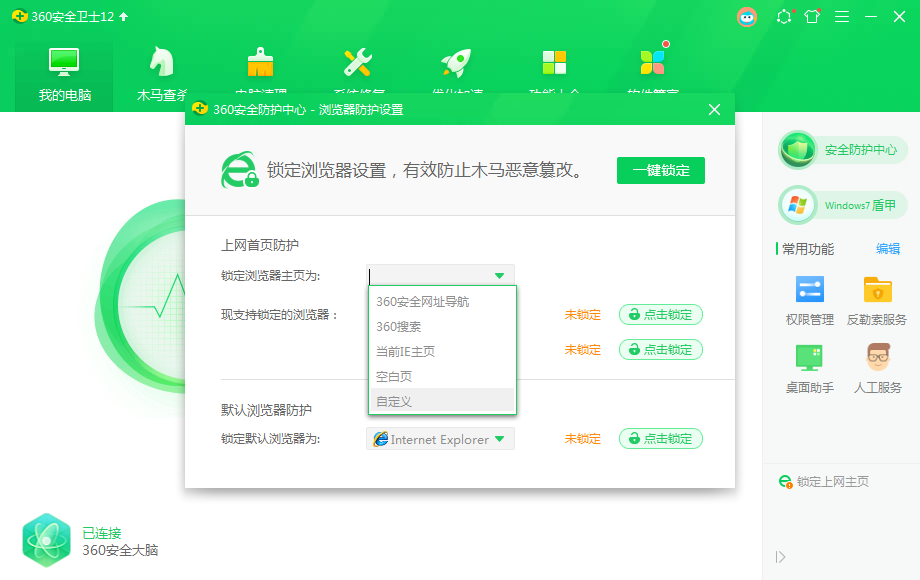Screen dimensions: 920x580
Task: Click the 一键锁定 button
Action: pos(661,171)
